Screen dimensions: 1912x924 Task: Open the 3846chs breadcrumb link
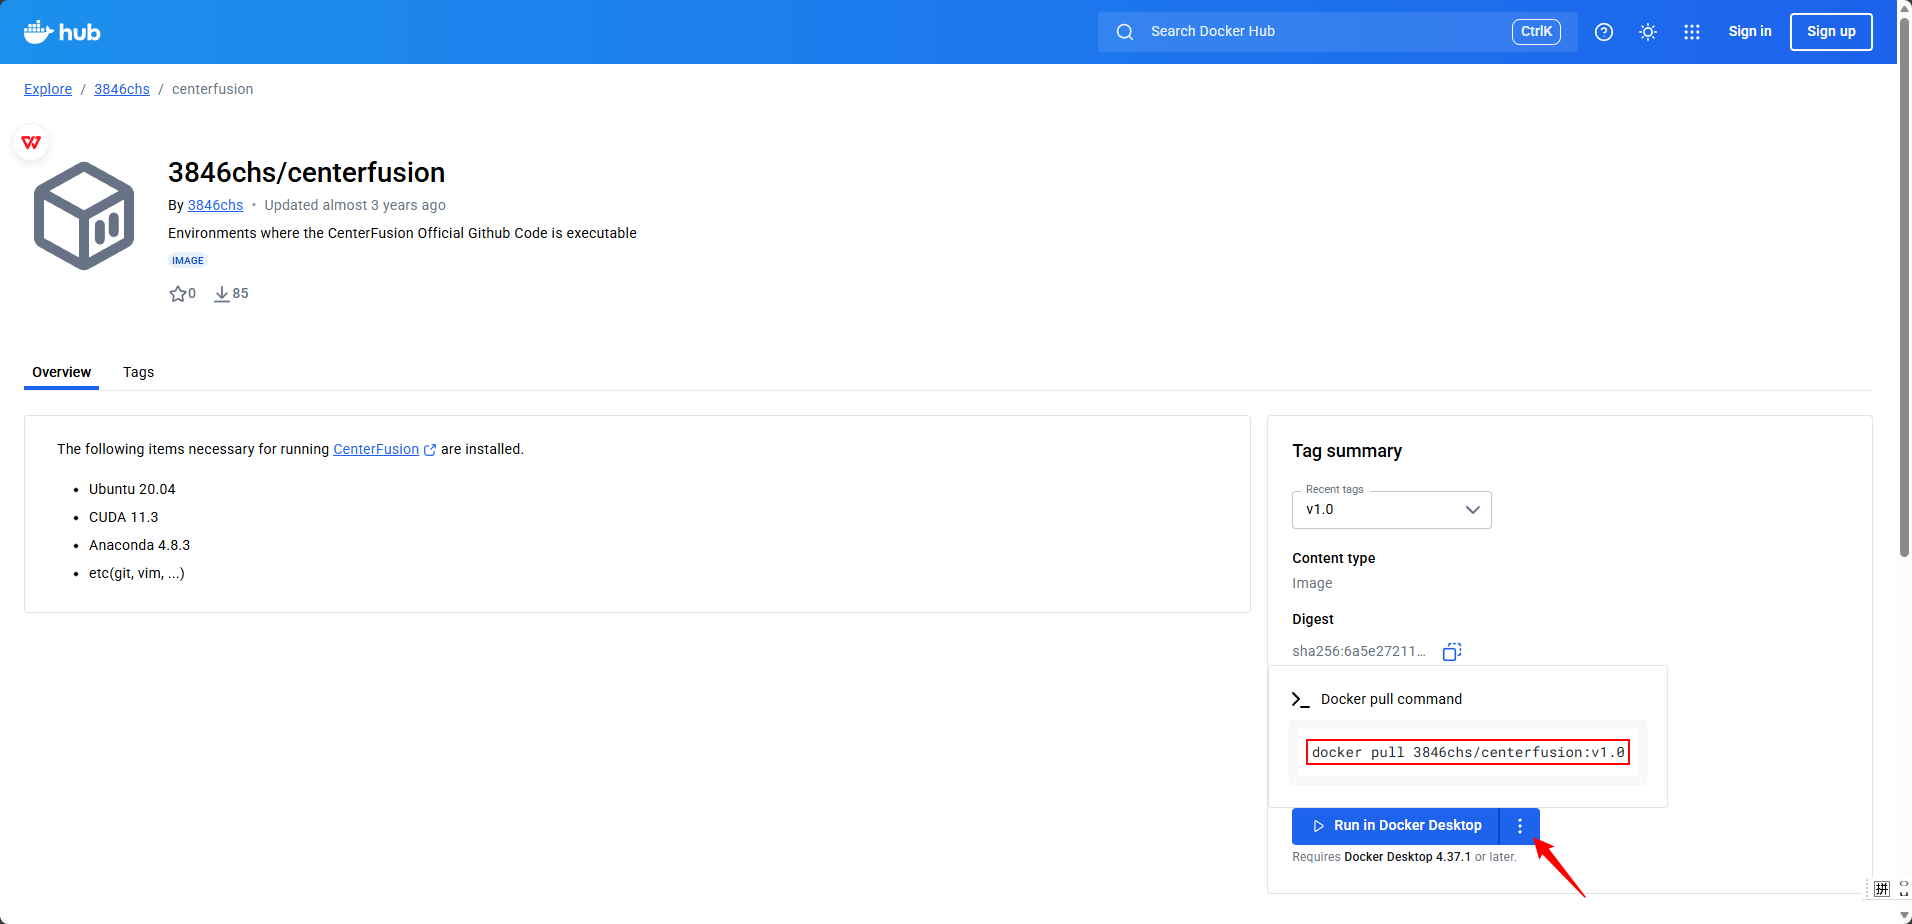[x=122, y=89]
